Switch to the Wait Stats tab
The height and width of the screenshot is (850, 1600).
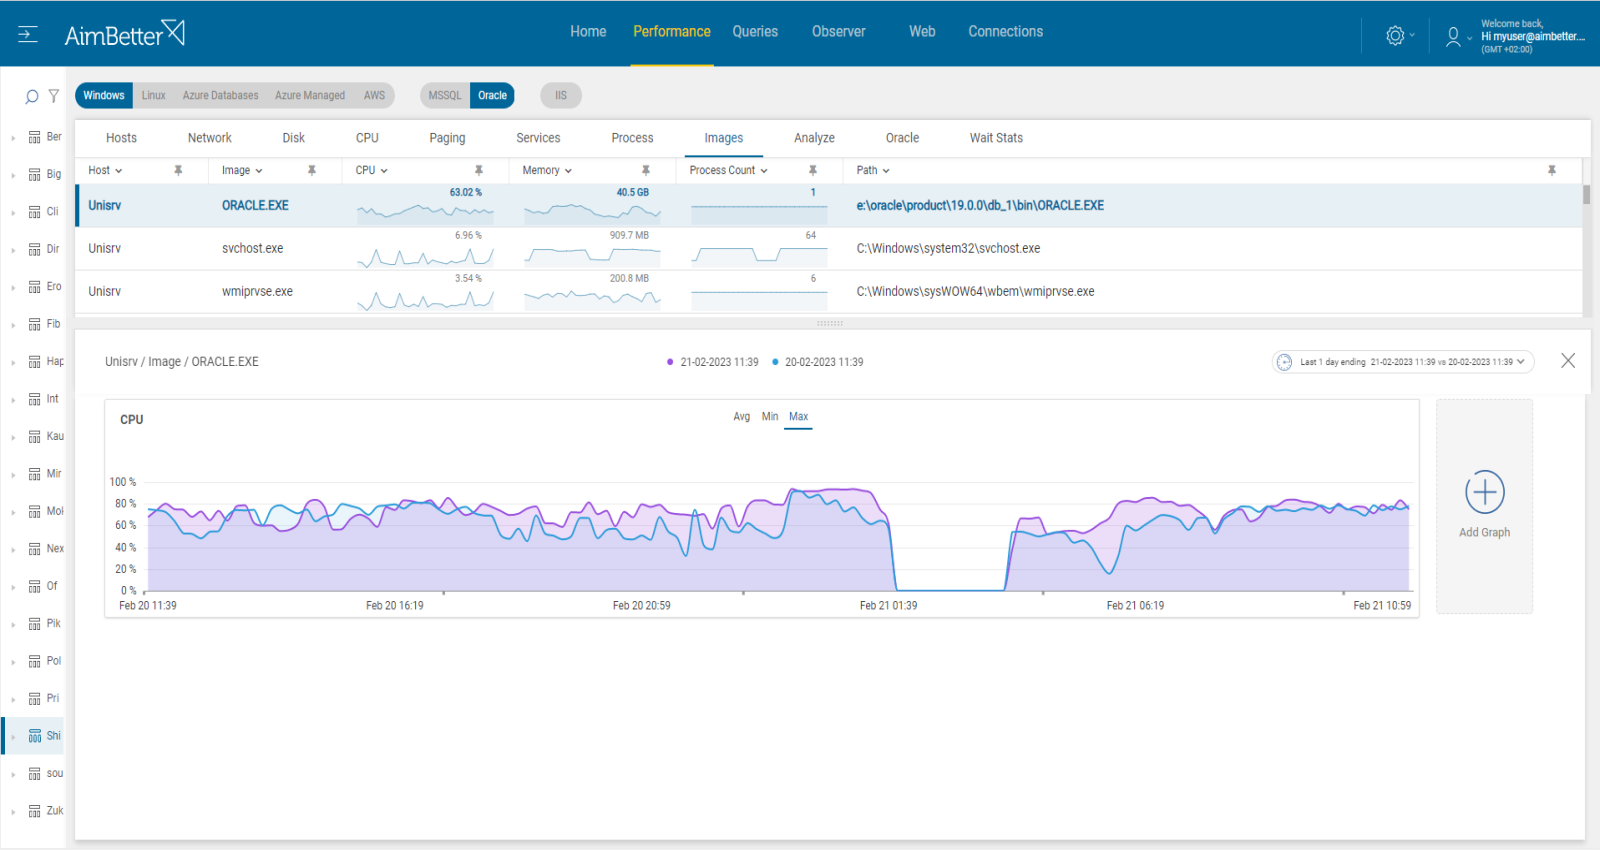point(996,138)
